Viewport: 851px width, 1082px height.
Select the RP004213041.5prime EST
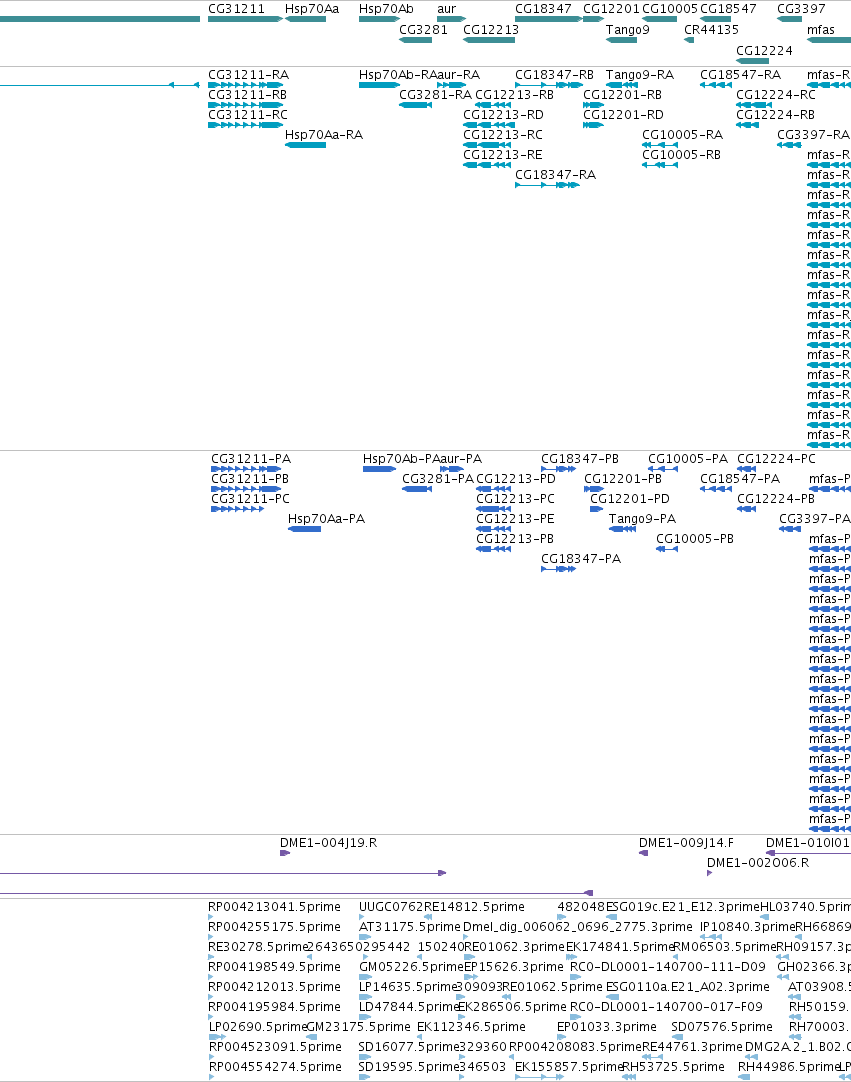pos(211,917)
